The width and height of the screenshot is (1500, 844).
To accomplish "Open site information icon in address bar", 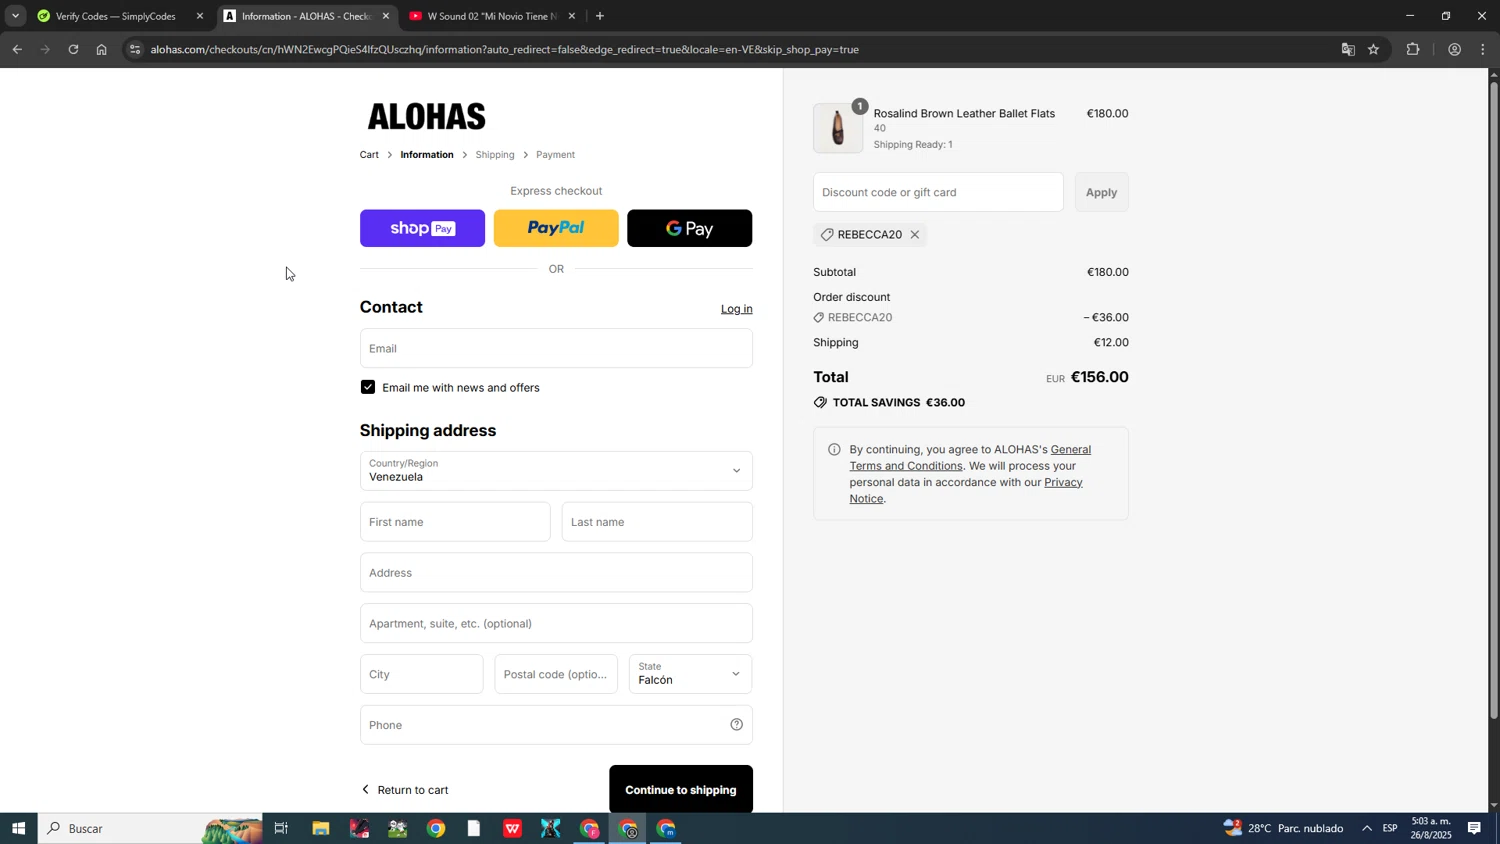I will (136, 49).
